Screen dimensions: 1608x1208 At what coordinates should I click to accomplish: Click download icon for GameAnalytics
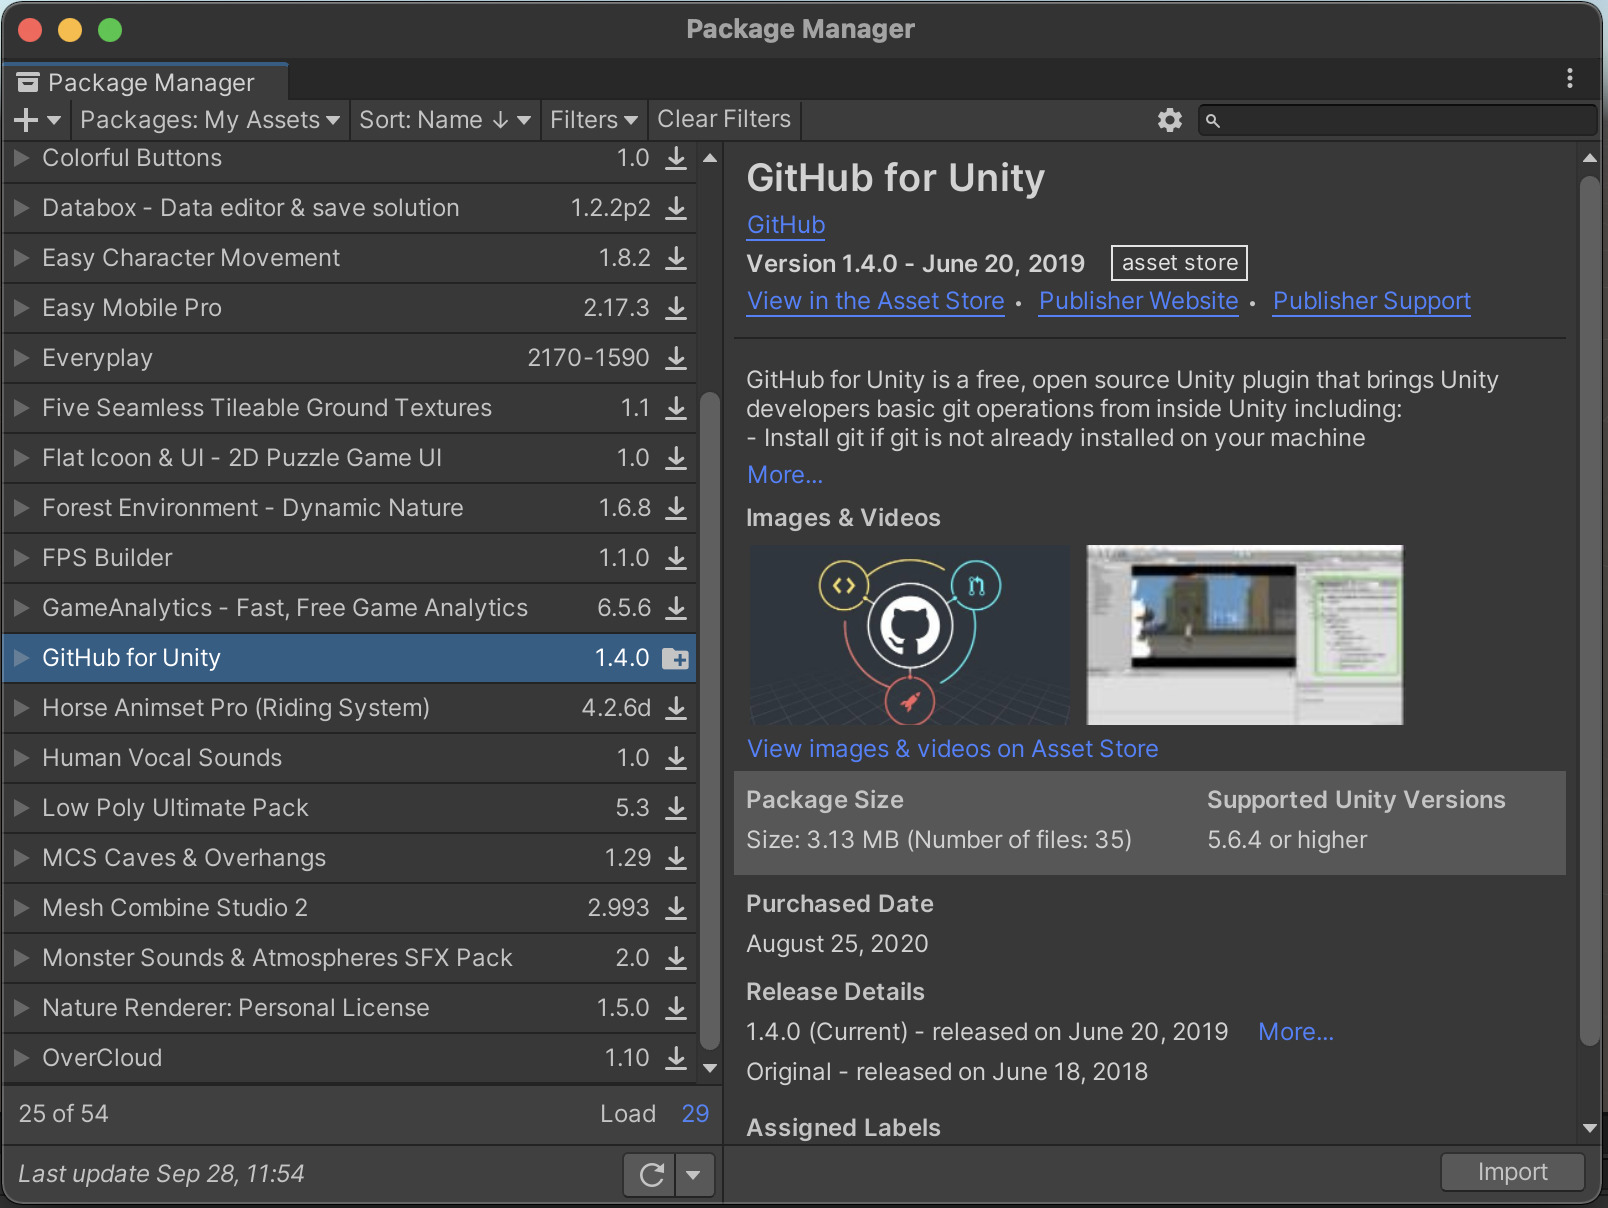pos(677,608)
